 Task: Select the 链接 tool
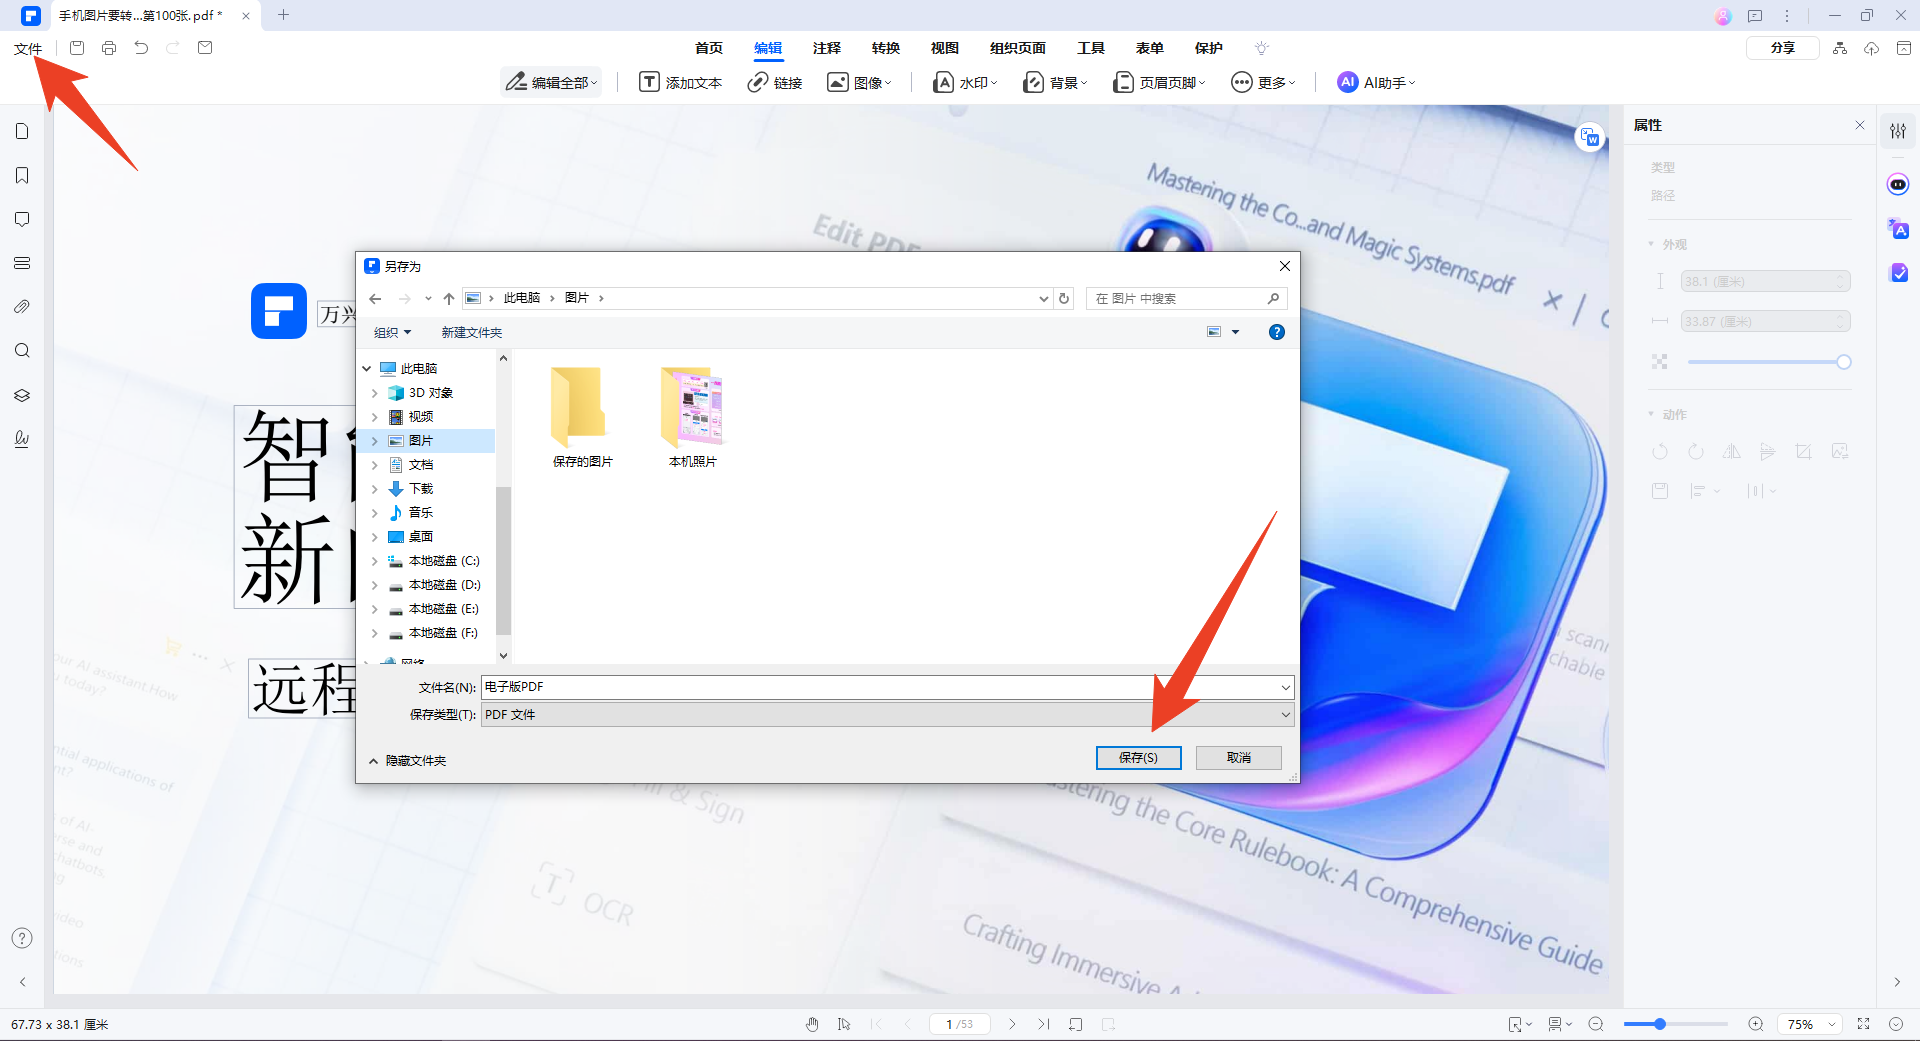[775, 82]
